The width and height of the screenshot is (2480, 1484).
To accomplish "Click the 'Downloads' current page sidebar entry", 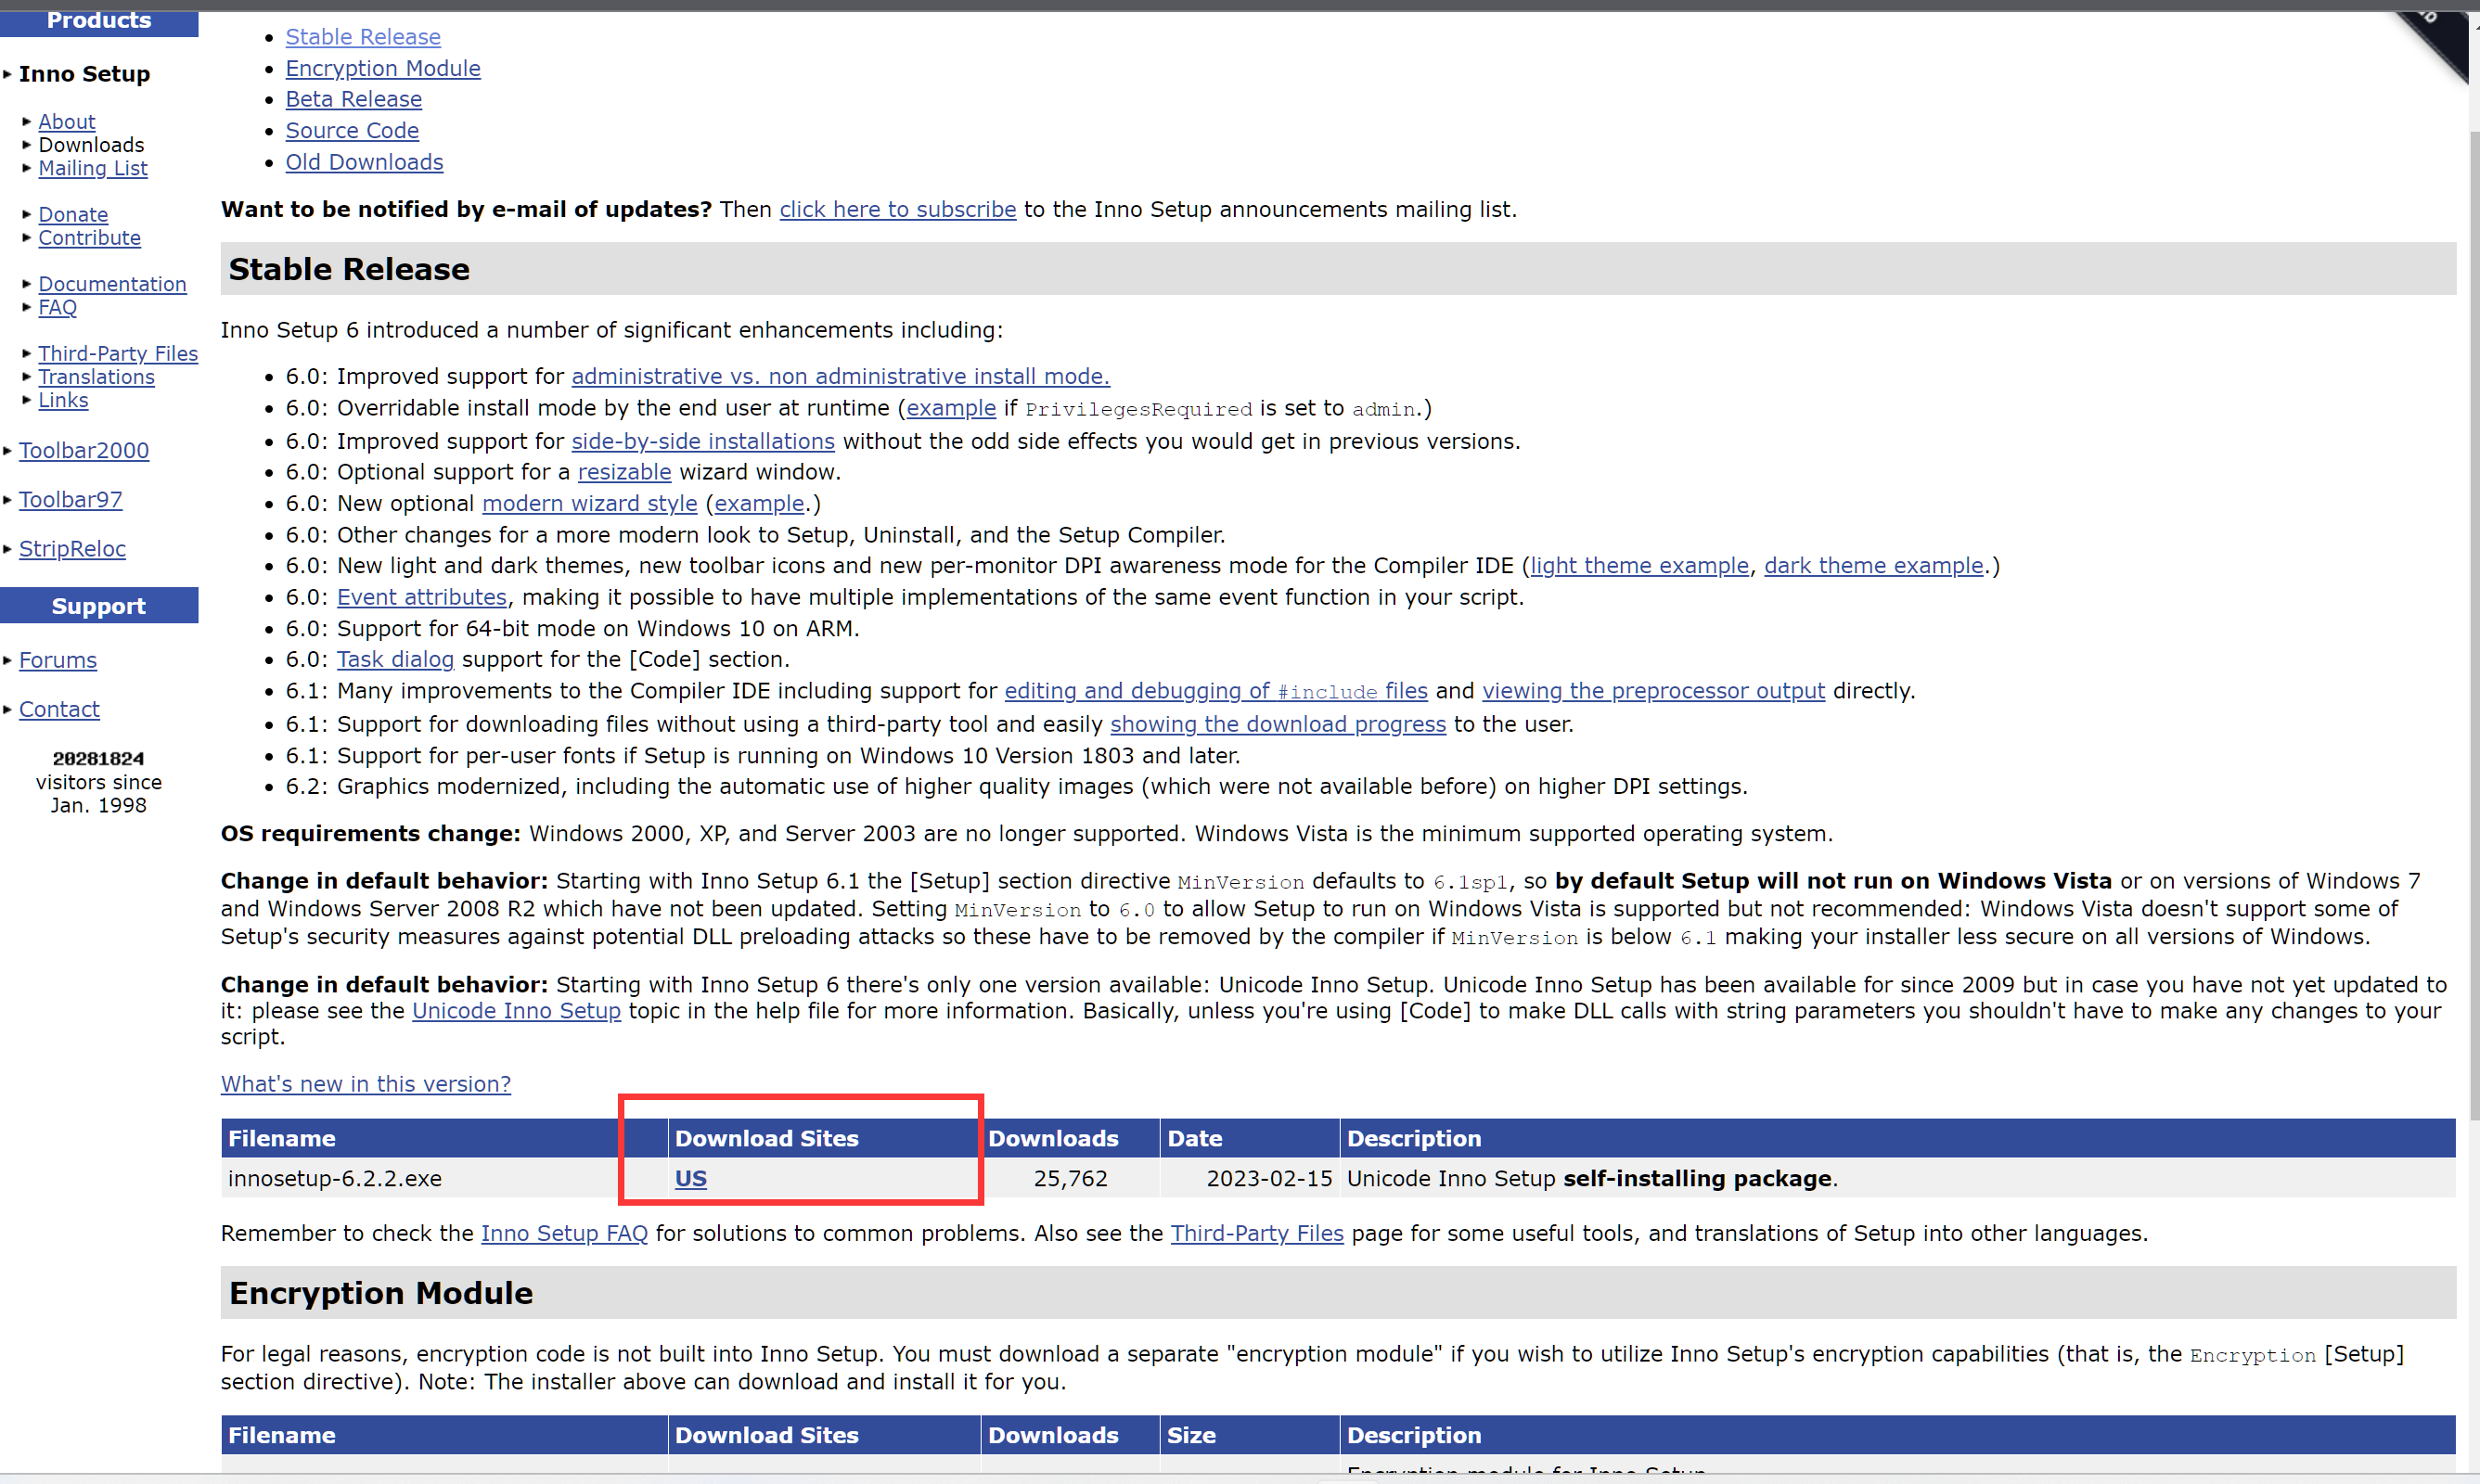I will [x=91, y=145].
